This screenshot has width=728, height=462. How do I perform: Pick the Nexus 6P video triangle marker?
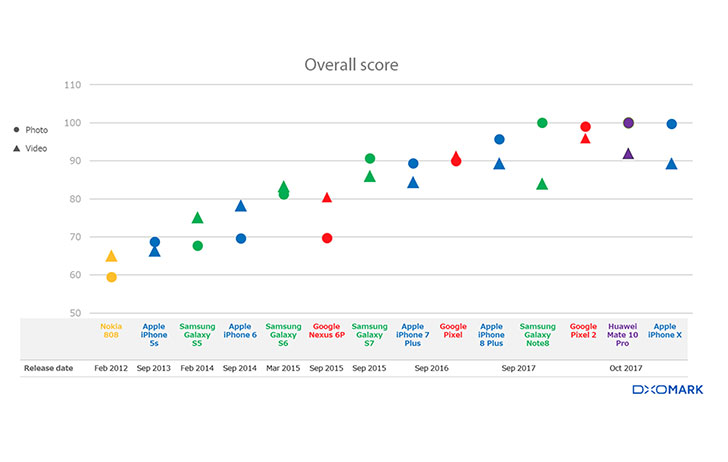(327, 197)
